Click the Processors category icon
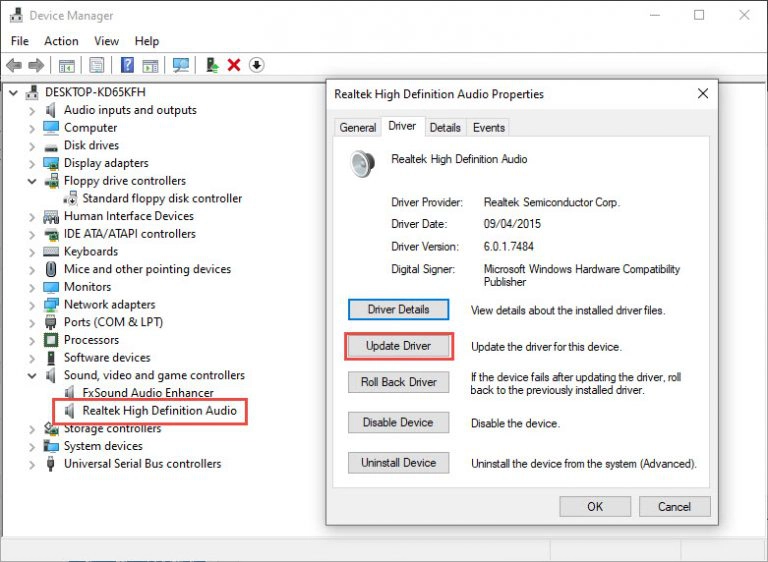Screen dimensions: 768x562 (51, 340)
